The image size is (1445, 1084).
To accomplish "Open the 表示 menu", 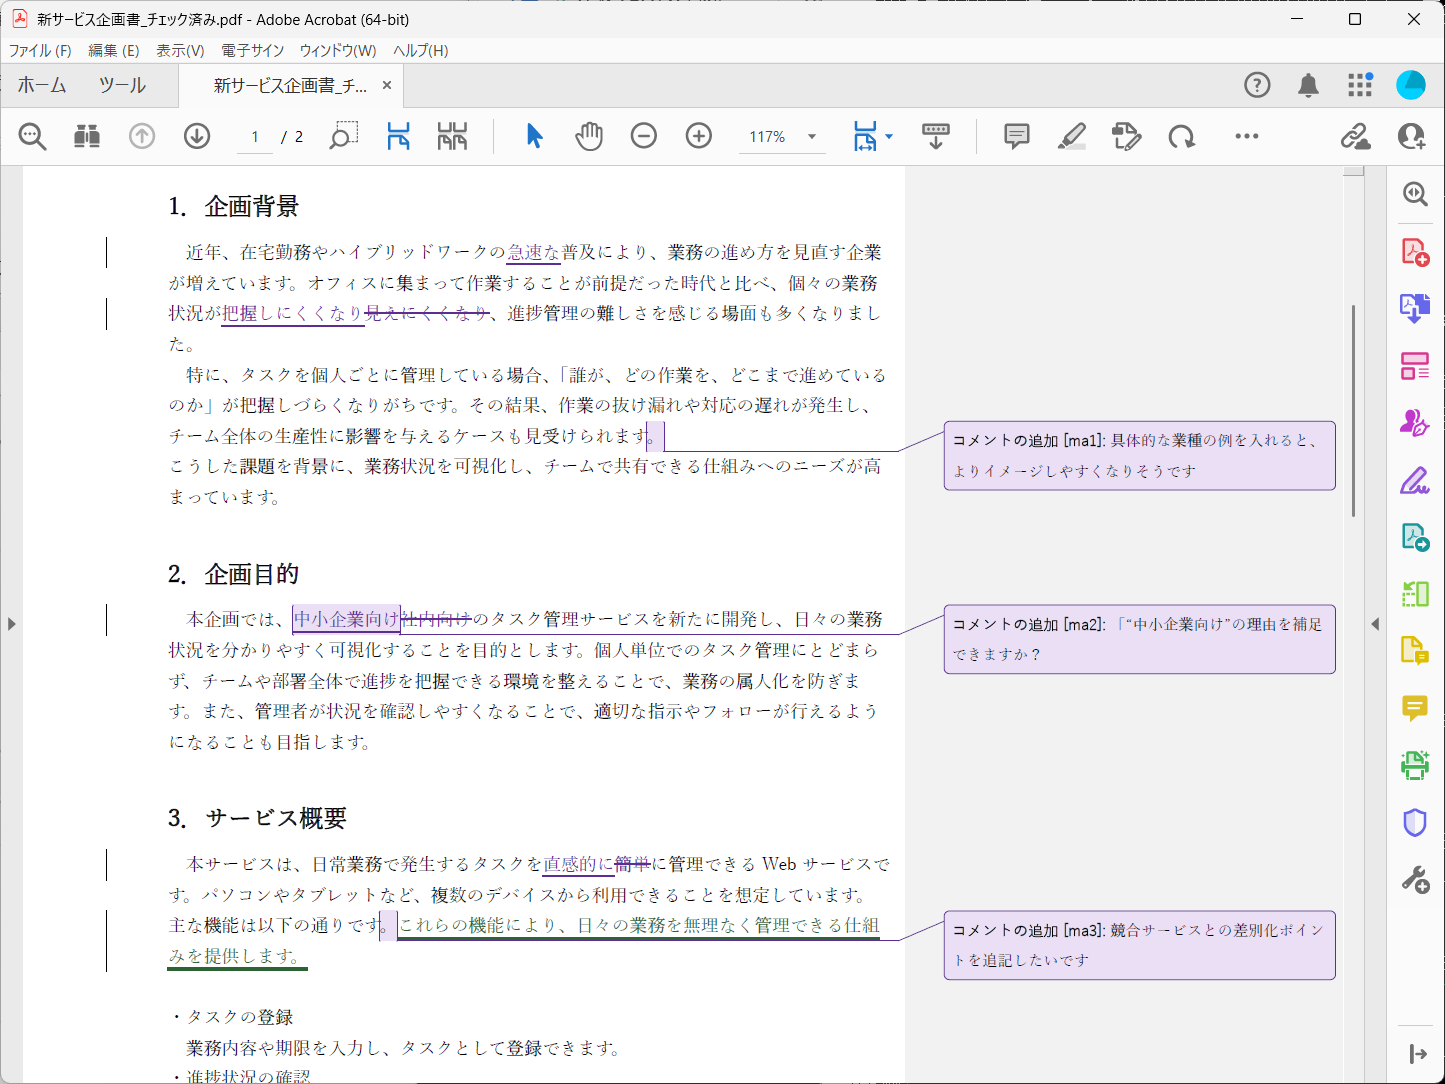I will [x=180, y=50].
